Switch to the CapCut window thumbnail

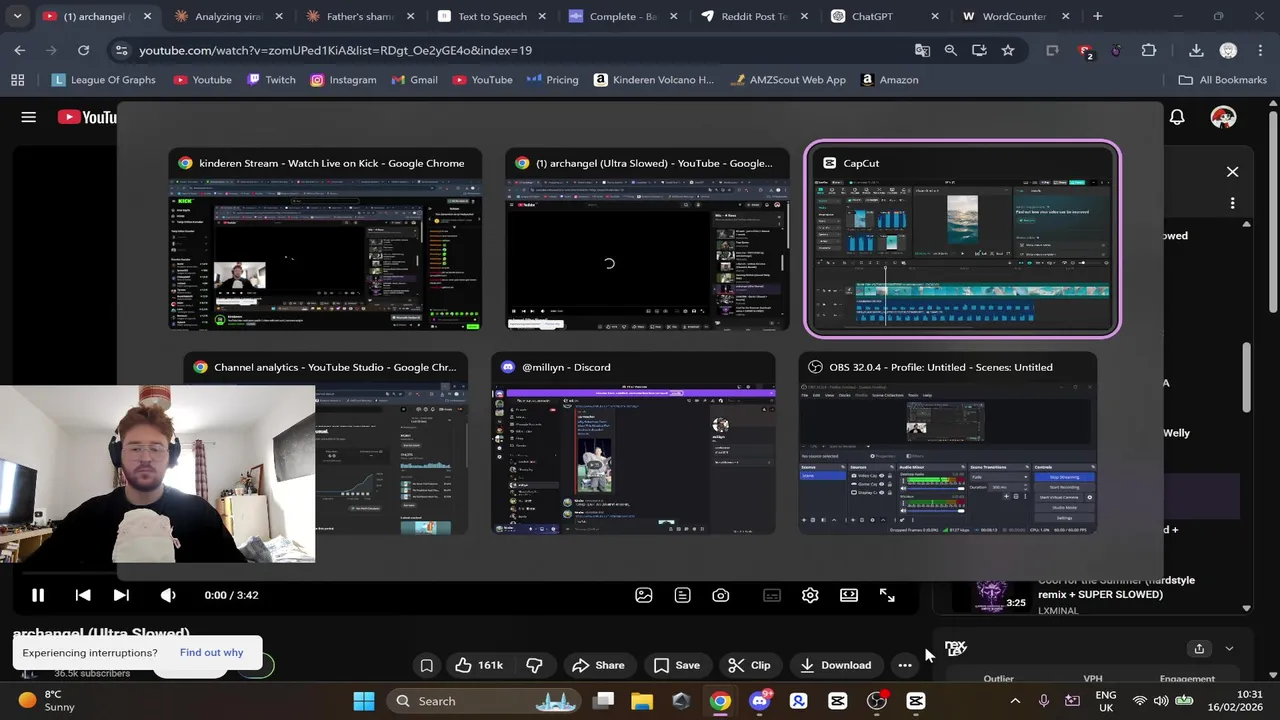pos(962,239)
